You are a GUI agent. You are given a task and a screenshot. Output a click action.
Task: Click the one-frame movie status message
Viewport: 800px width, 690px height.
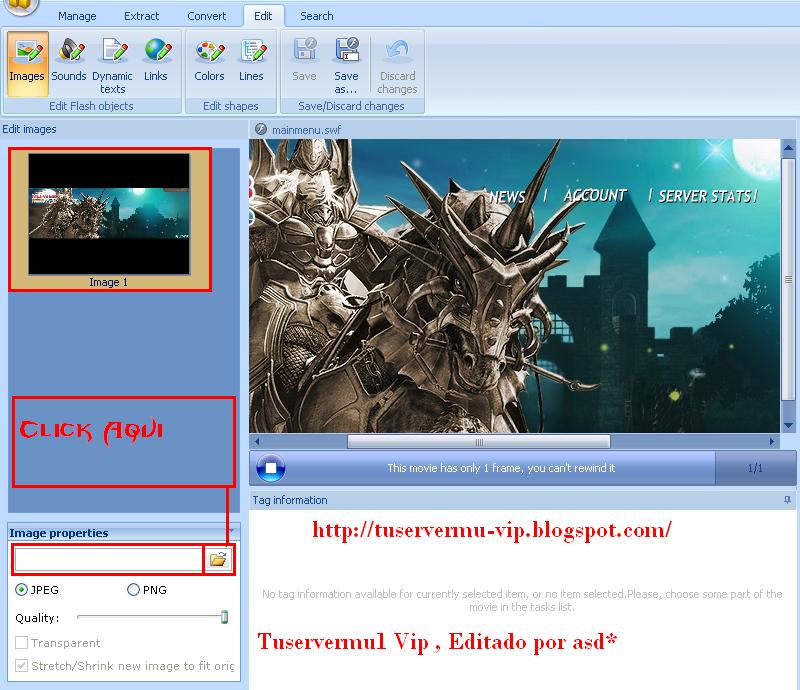(x=501, y=468)
